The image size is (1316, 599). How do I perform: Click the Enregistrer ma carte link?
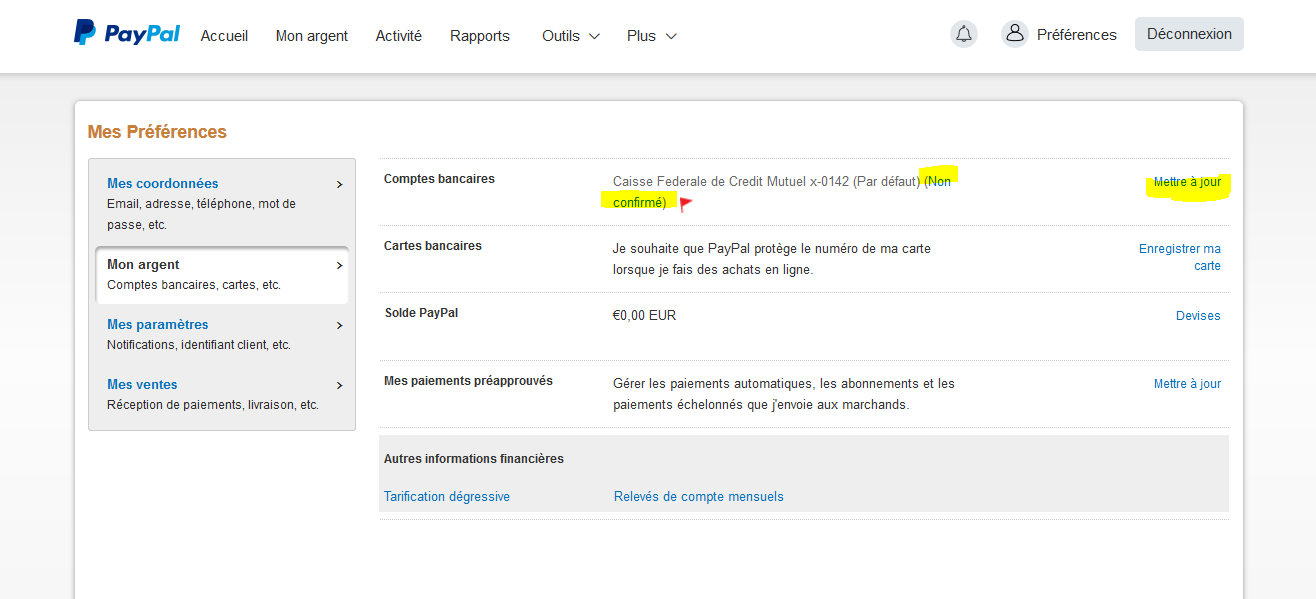(x=1180, y=257)
